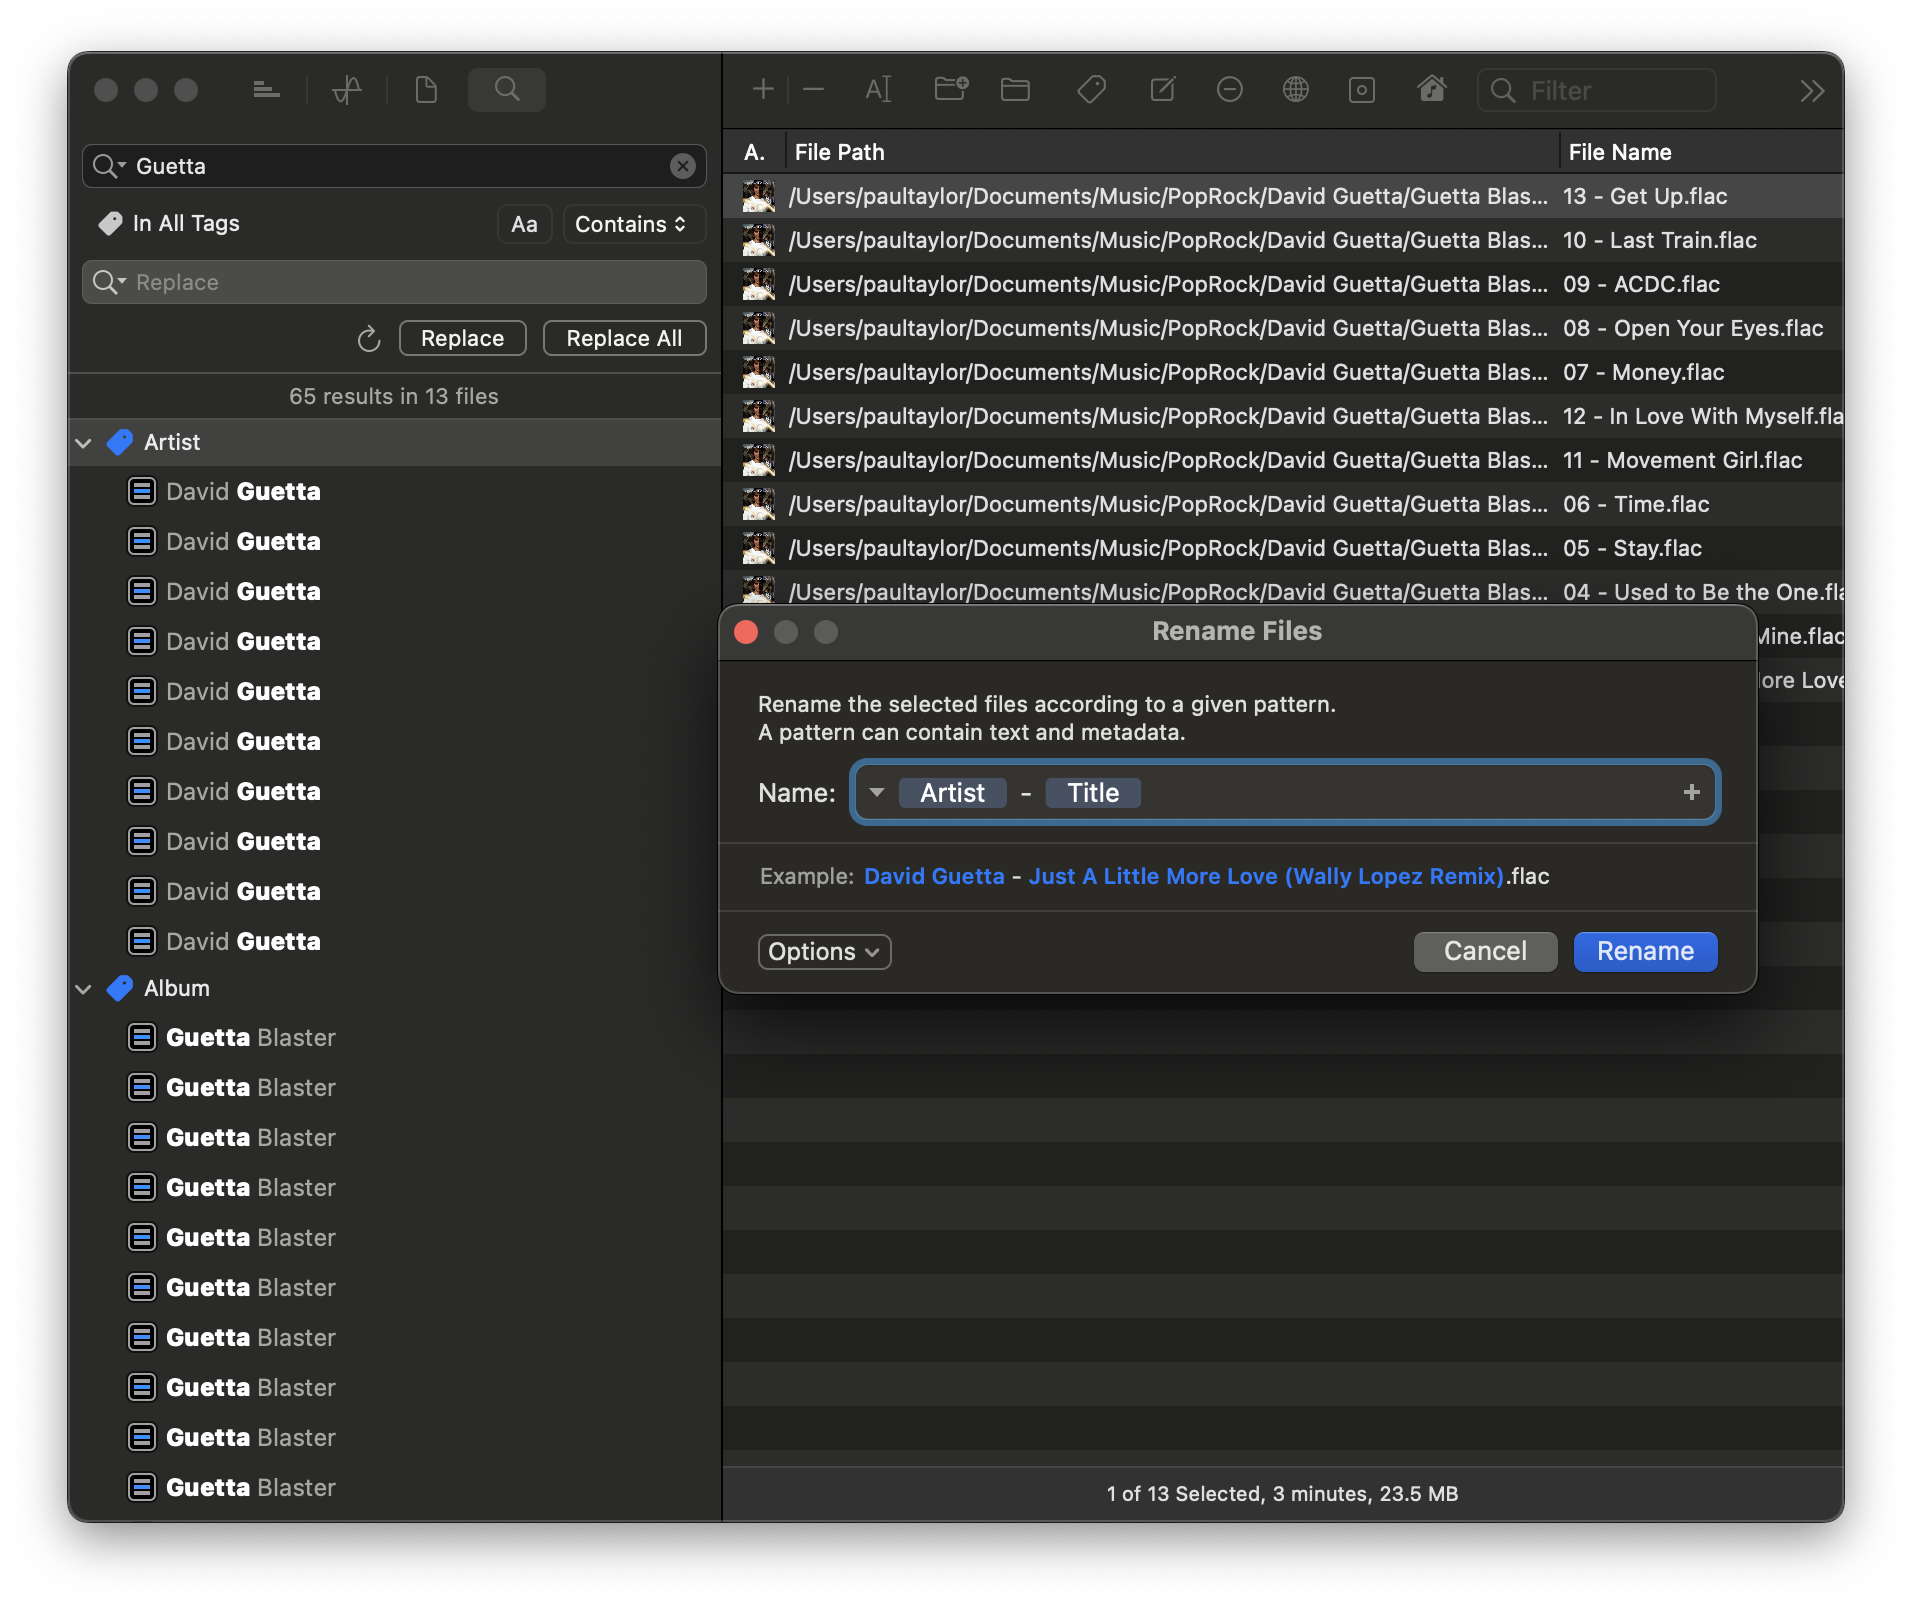Click the artwork target square icon
The height and width of the screenshot is (1606, 1912).
point(1362,90)
